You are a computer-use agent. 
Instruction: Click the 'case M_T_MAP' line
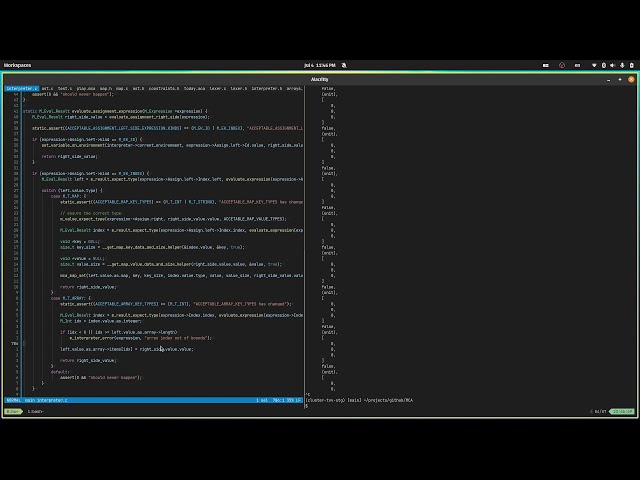tap(68, 196)
